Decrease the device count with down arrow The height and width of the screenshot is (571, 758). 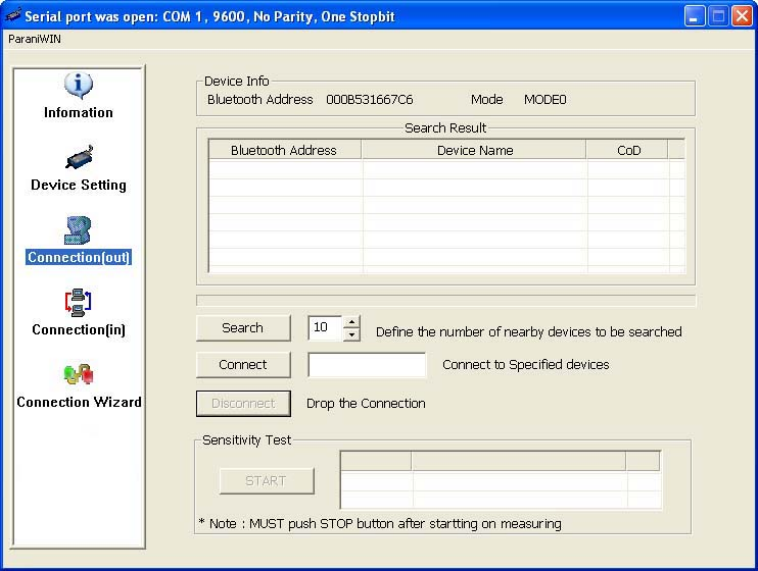(x=352, y=335)
